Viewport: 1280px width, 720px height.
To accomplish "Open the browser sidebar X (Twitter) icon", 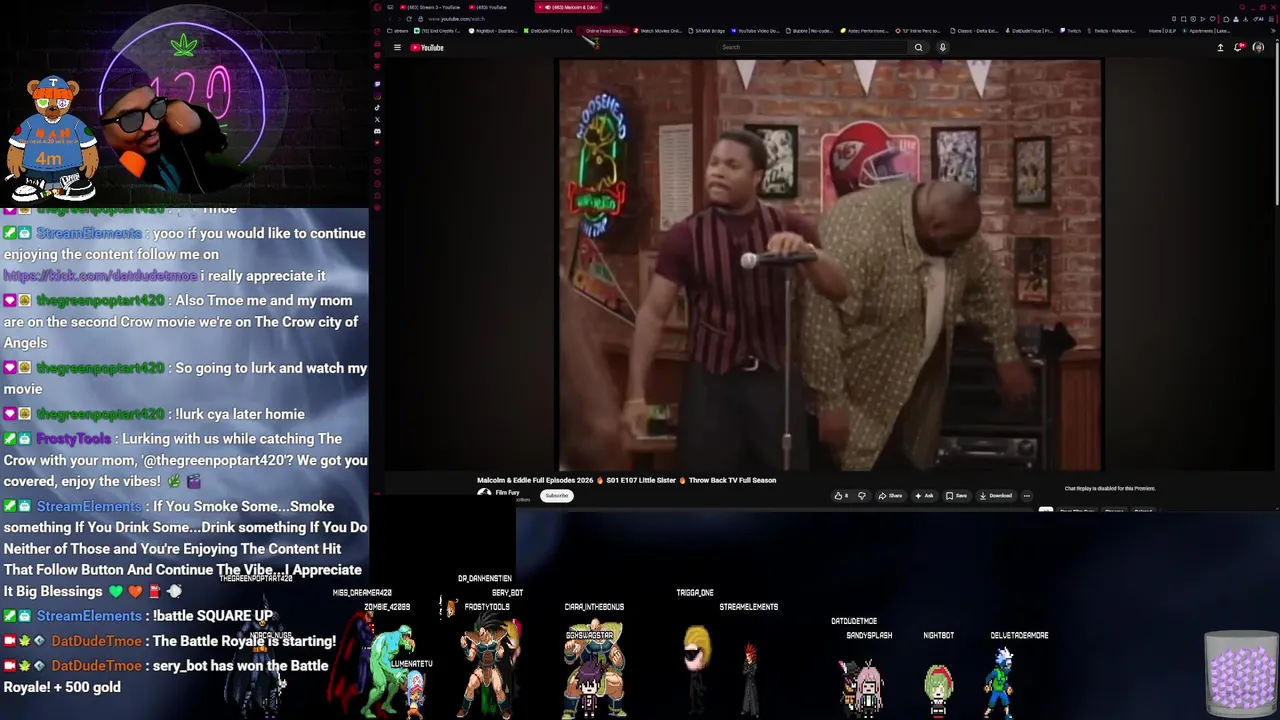I will (x=377, y=119).
